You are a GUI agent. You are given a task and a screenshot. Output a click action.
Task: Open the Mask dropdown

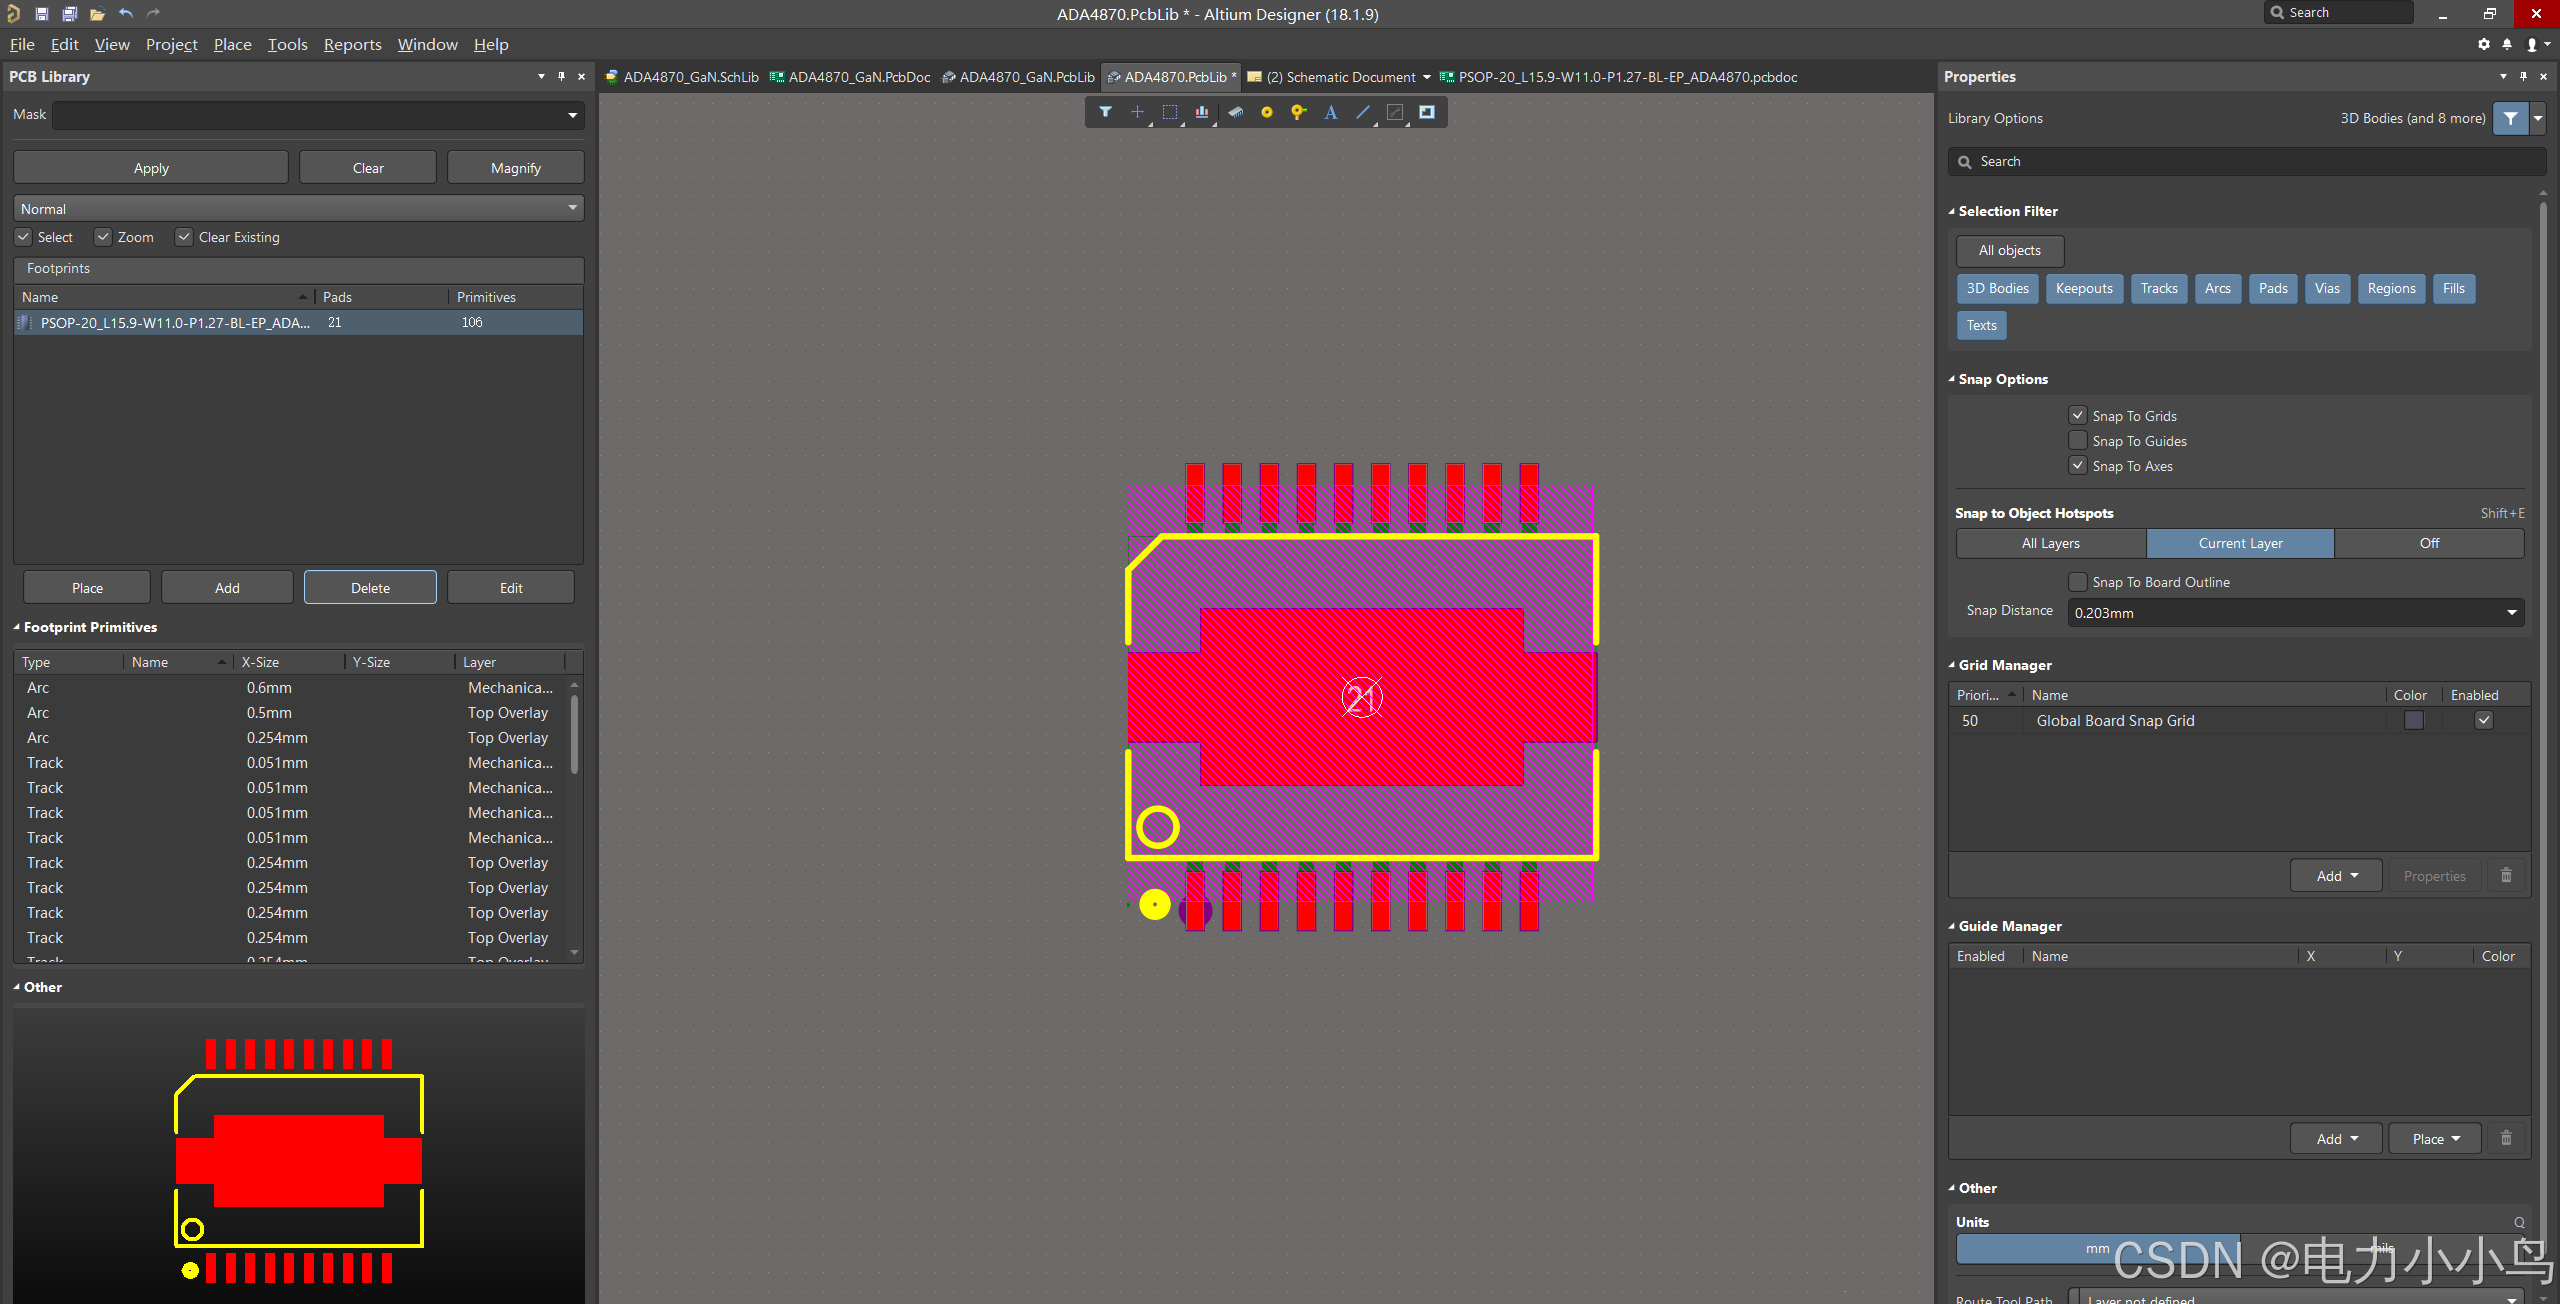(x=572, y=115)
